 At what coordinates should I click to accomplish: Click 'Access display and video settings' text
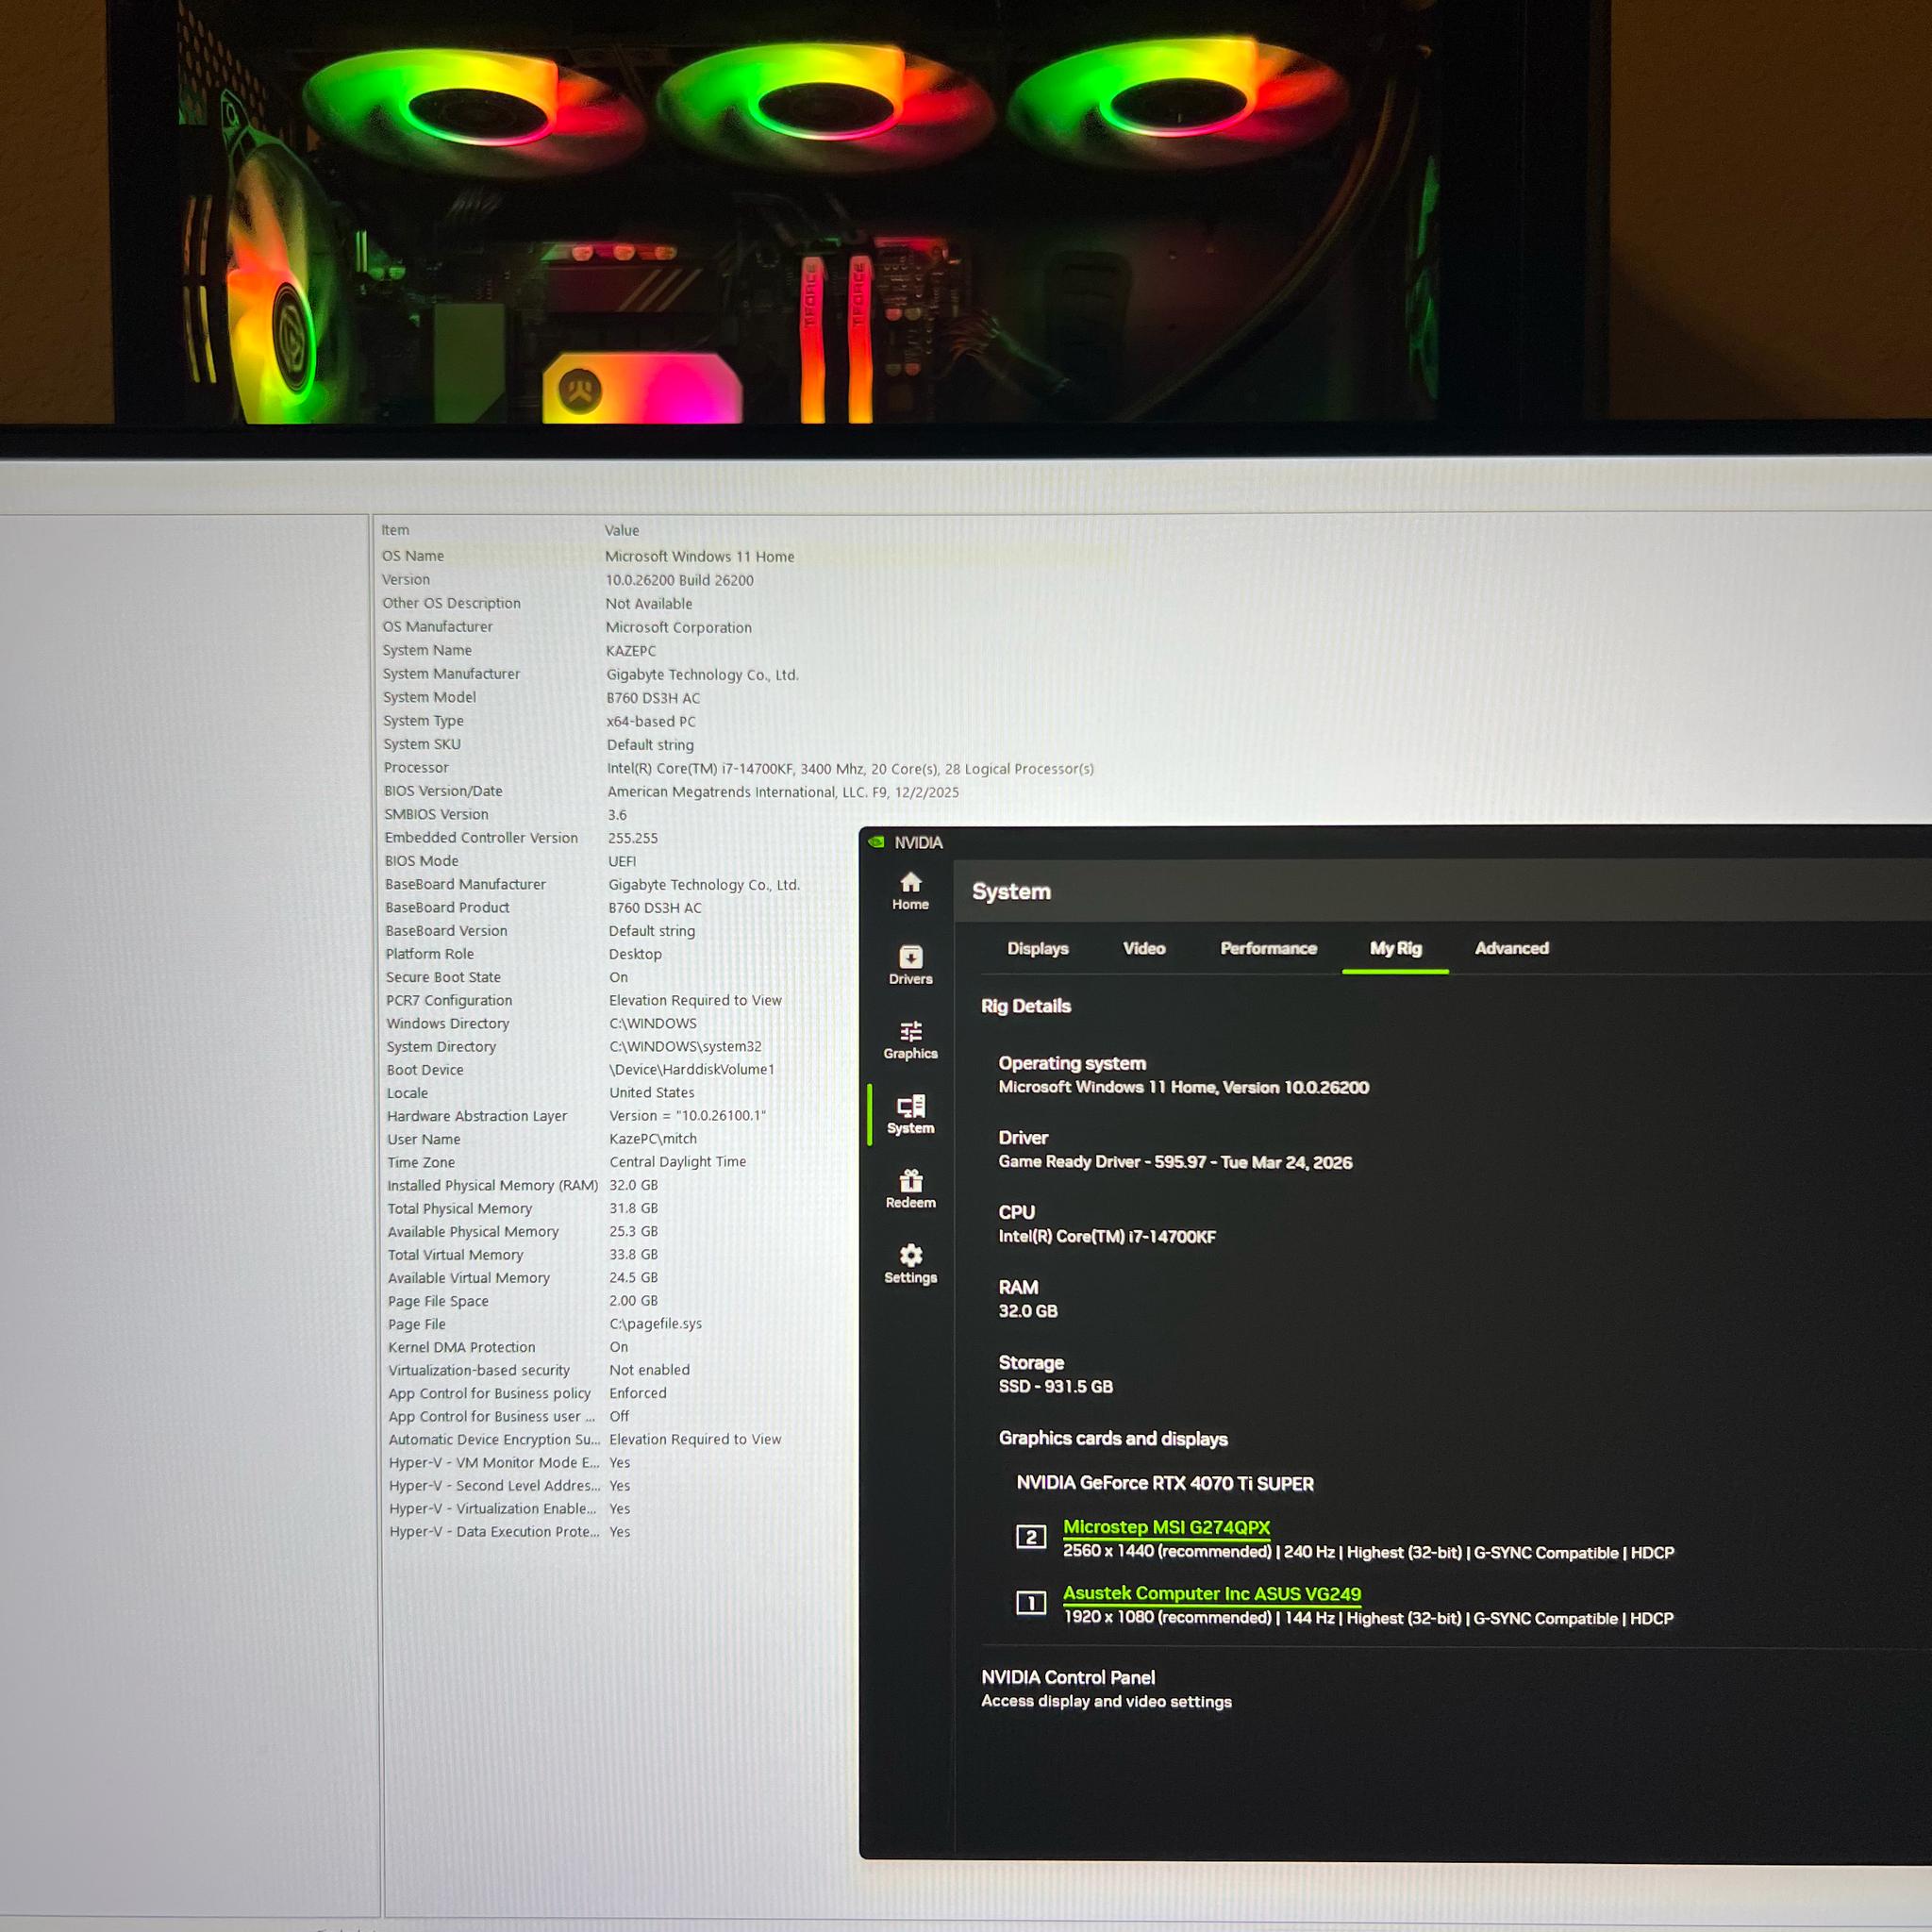coord(1106,1701)
